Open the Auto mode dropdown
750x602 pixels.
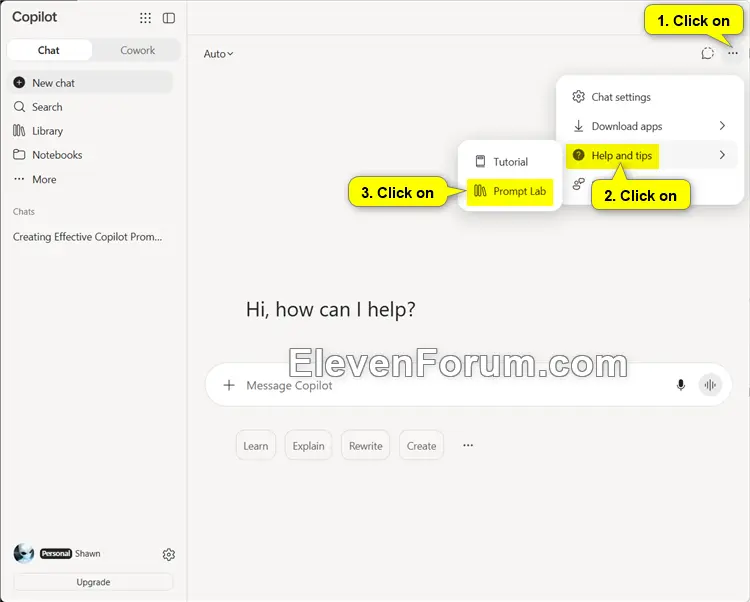(x=218, y=54)
